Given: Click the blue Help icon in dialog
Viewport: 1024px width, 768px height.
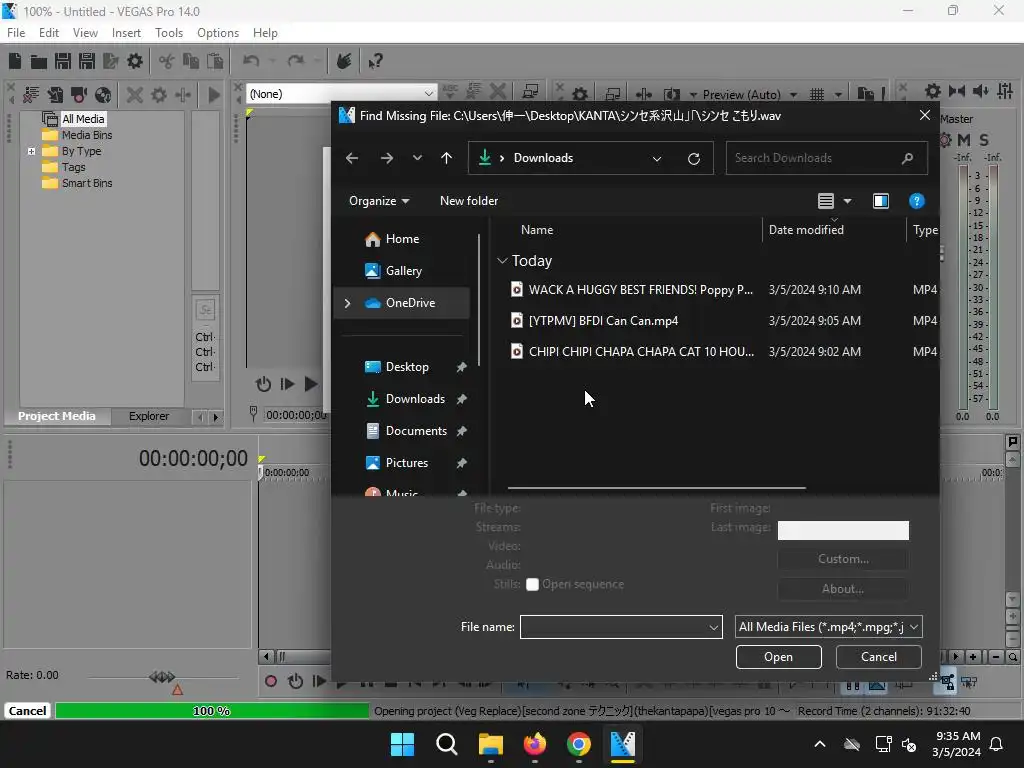Looking at the screenshot, I should pyautogui.click(x=916, y=201).
